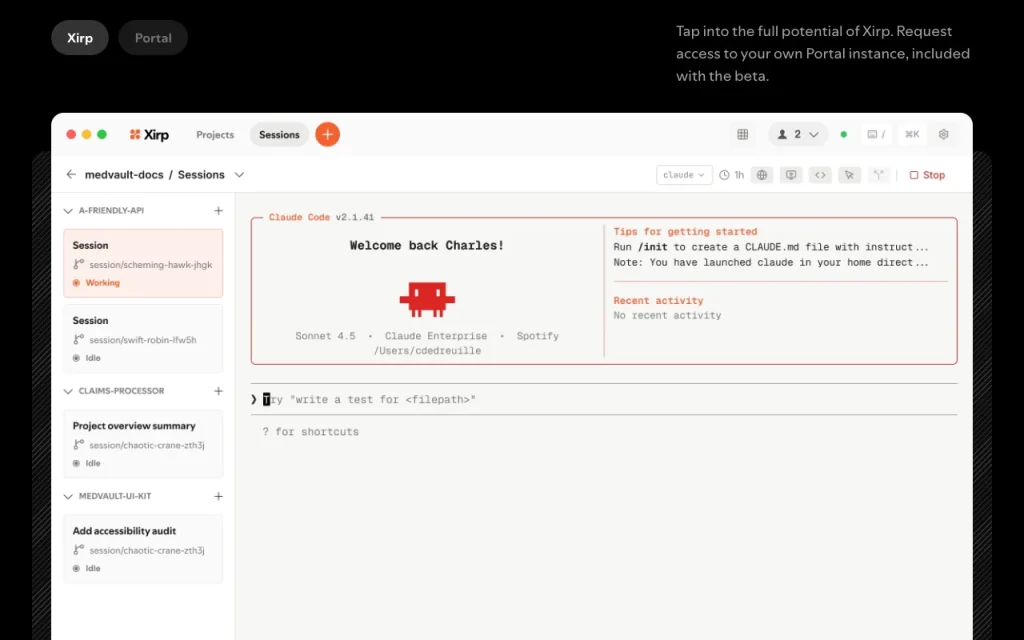Open the Sessions tab
The height and width of the screenshot is (640, 1024).
279,135
